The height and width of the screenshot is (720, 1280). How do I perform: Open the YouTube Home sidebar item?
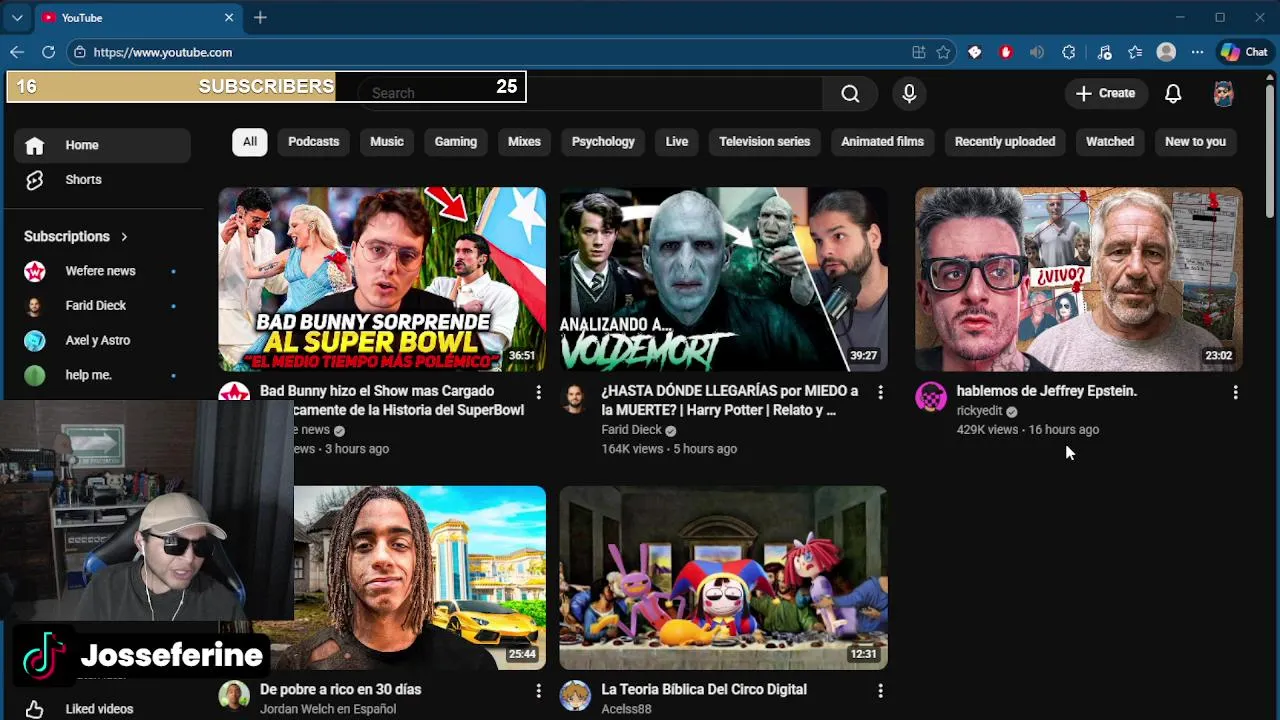coord(102,145)
